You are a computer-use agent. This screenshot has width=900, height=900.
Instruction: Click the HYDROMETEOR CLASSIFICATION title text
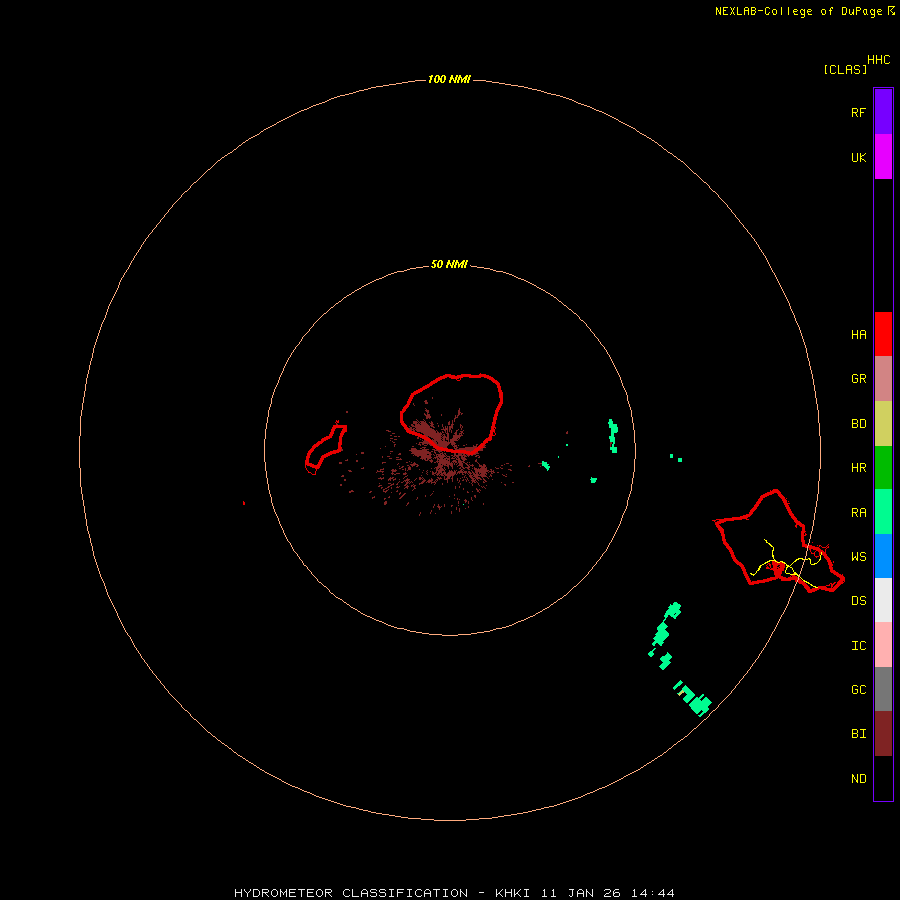351,893
